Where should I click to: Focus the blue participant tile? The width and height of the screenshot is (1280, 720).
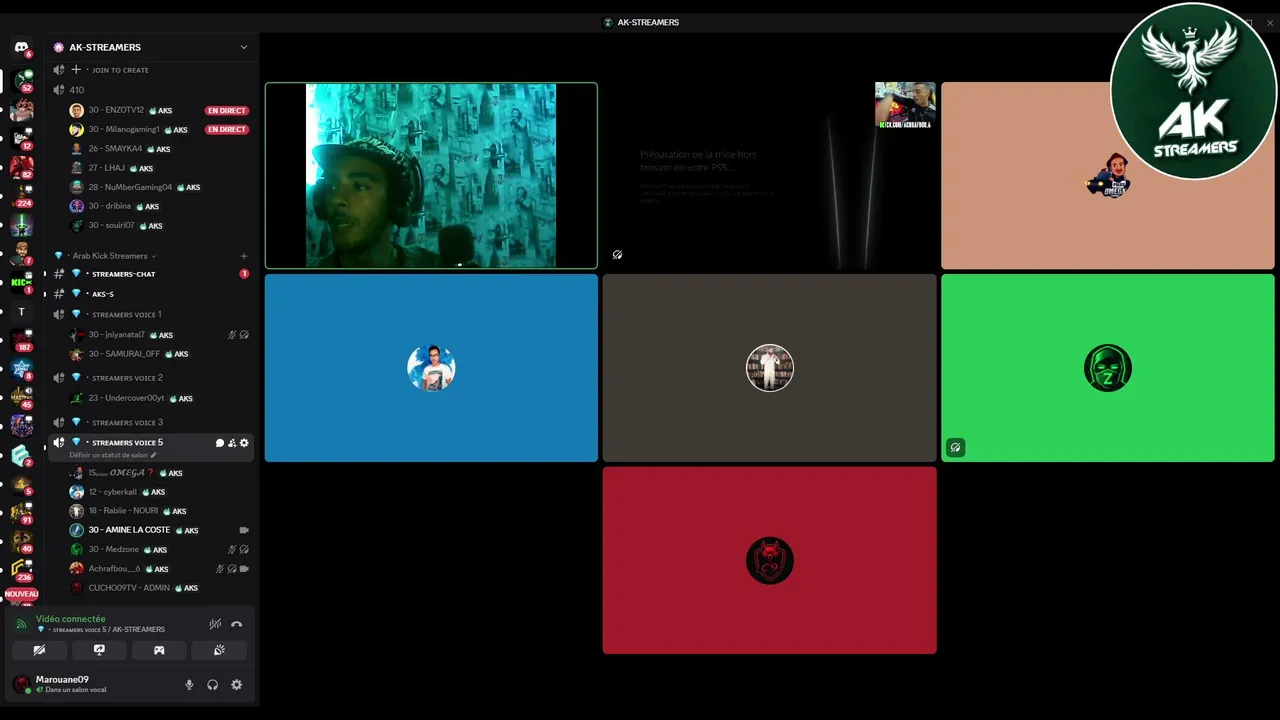tap(431, 368)
